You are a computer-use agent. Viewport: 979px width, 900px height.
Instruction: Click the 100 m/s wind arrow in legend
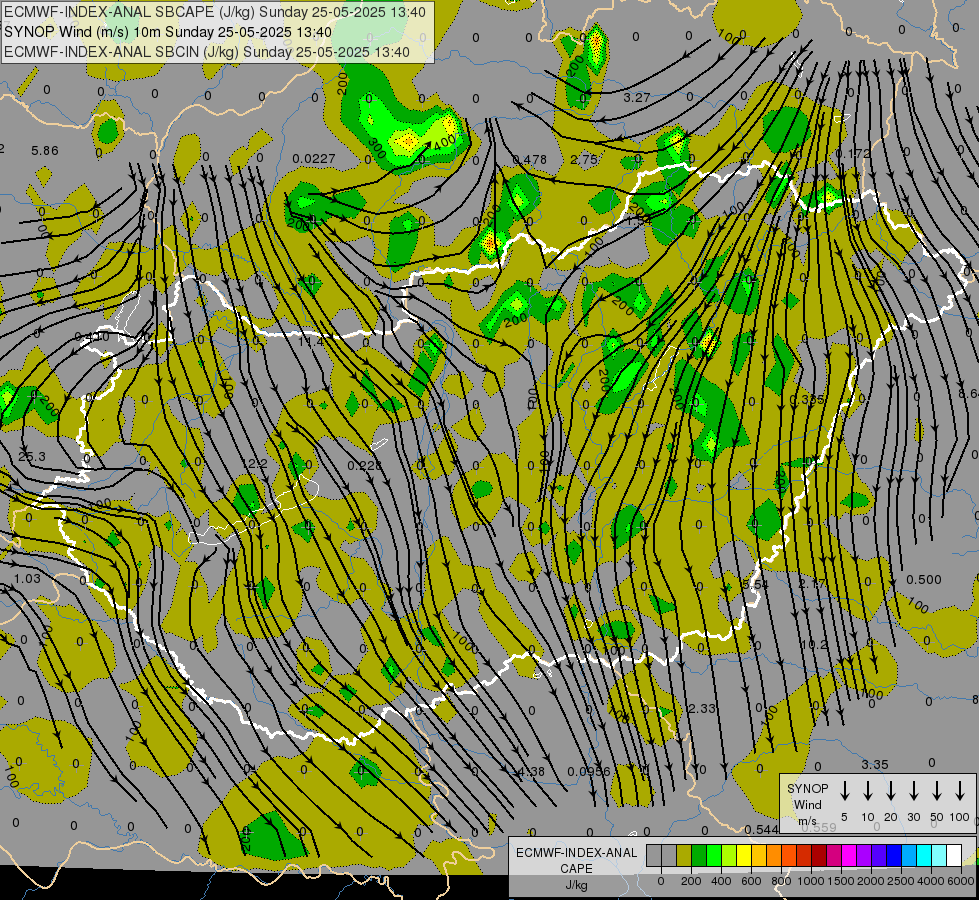pyautogui.click(x=960, y=790)
